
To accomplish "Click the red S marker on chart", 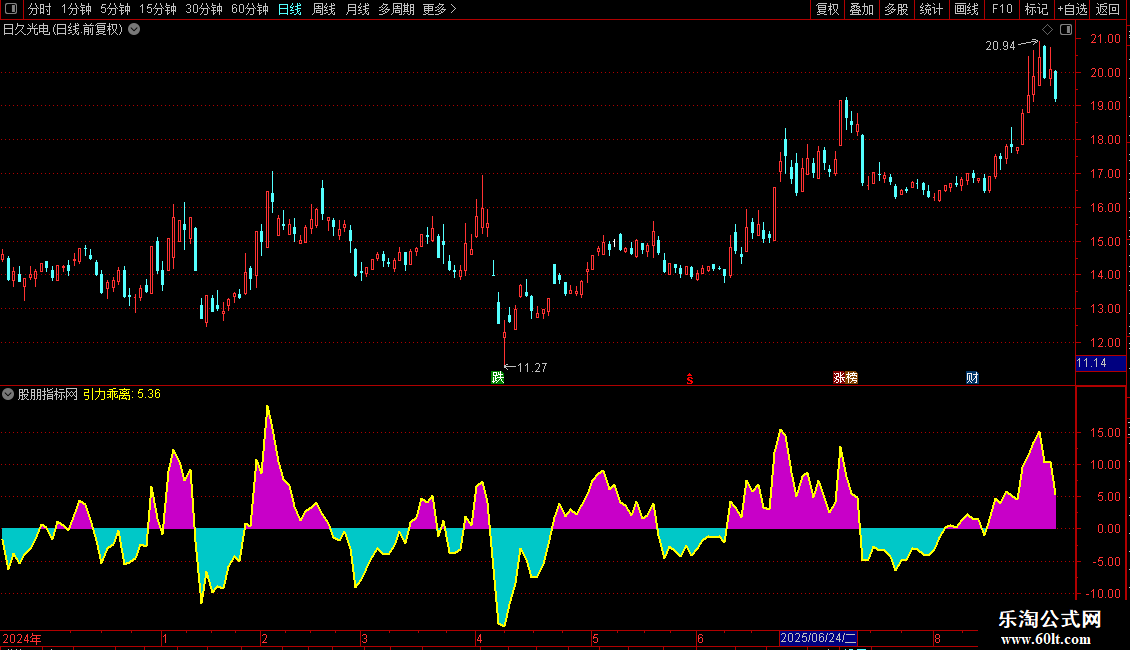I will 690,378.
